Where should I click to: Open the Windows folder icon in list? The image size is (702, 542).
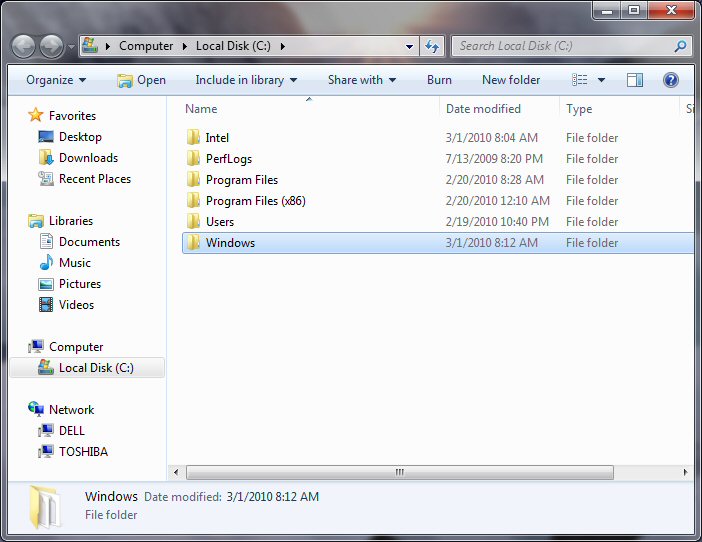pyautogui.click(x=194, y=243)
